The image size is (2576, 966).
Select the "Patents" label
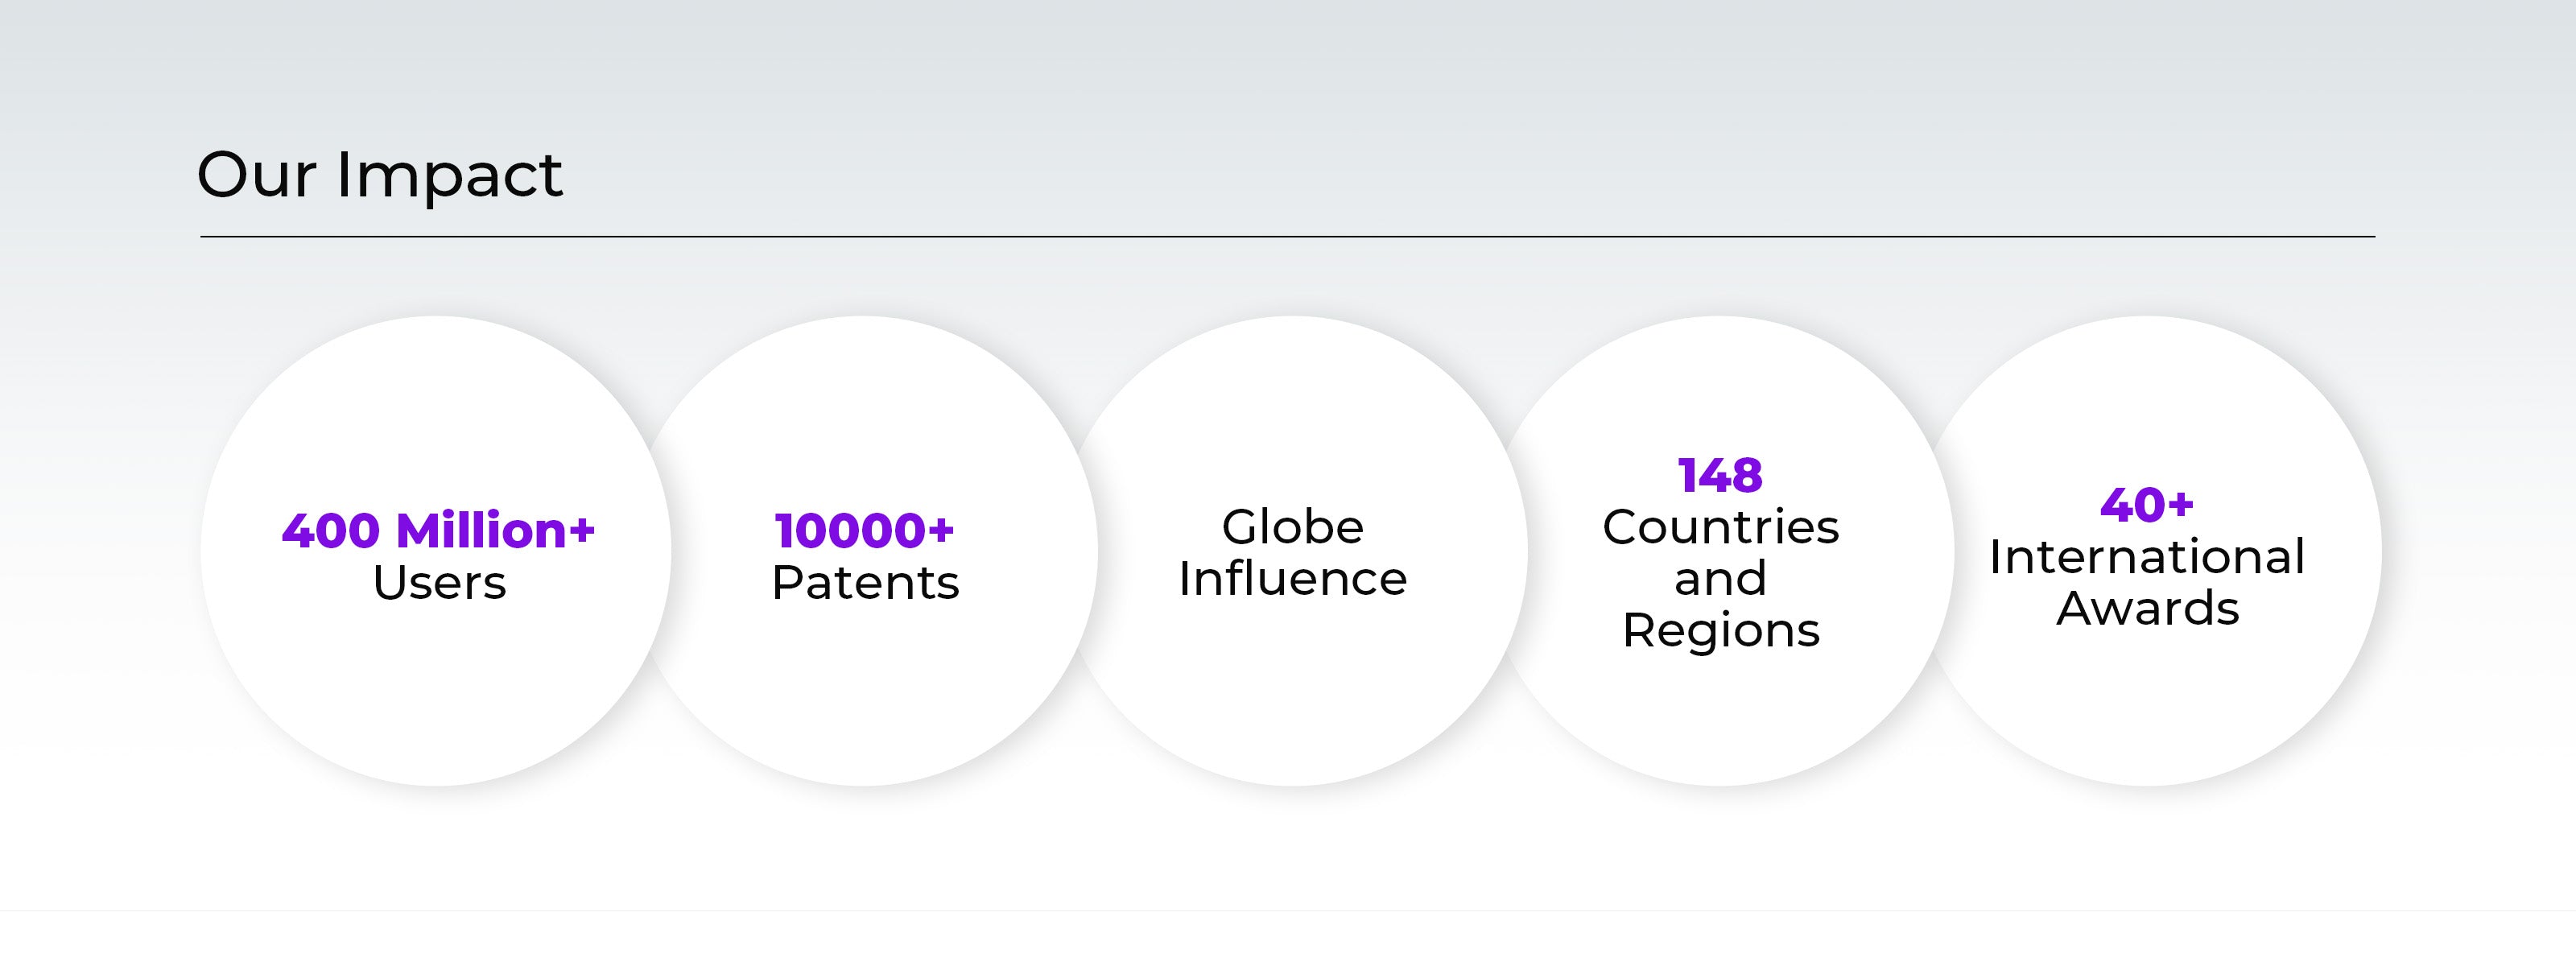pyautogui.click(x=865, y=583)
